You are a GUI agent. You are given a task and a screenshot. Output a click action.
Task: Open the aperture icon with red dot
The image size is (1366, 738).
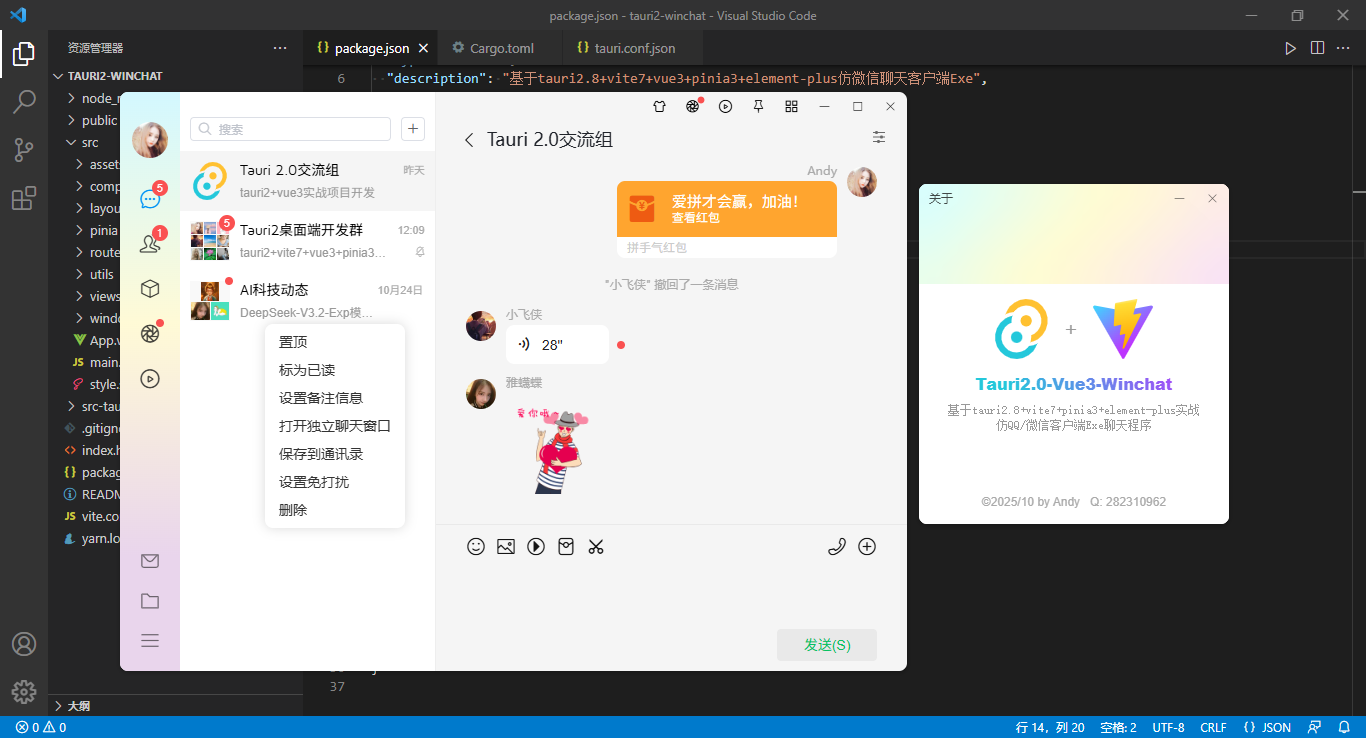tap(150, 333)
